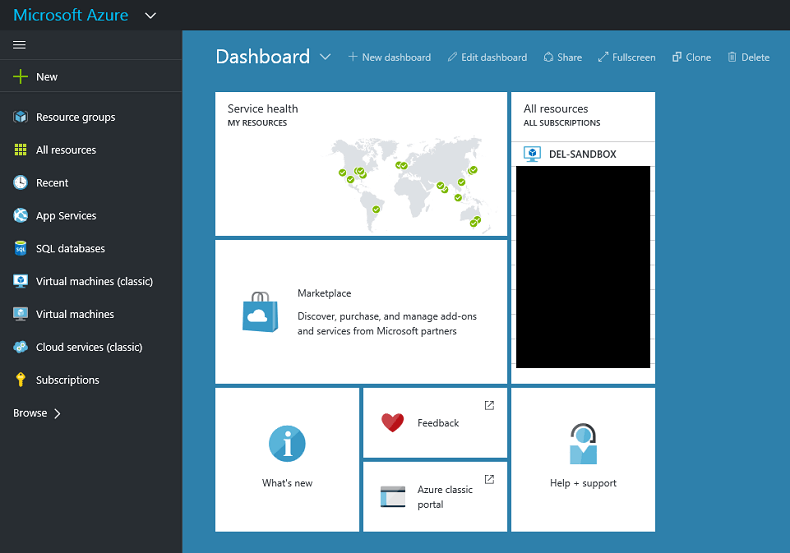
Task: Click the Marketplace tile title
Action: click(x=324, y=293)
